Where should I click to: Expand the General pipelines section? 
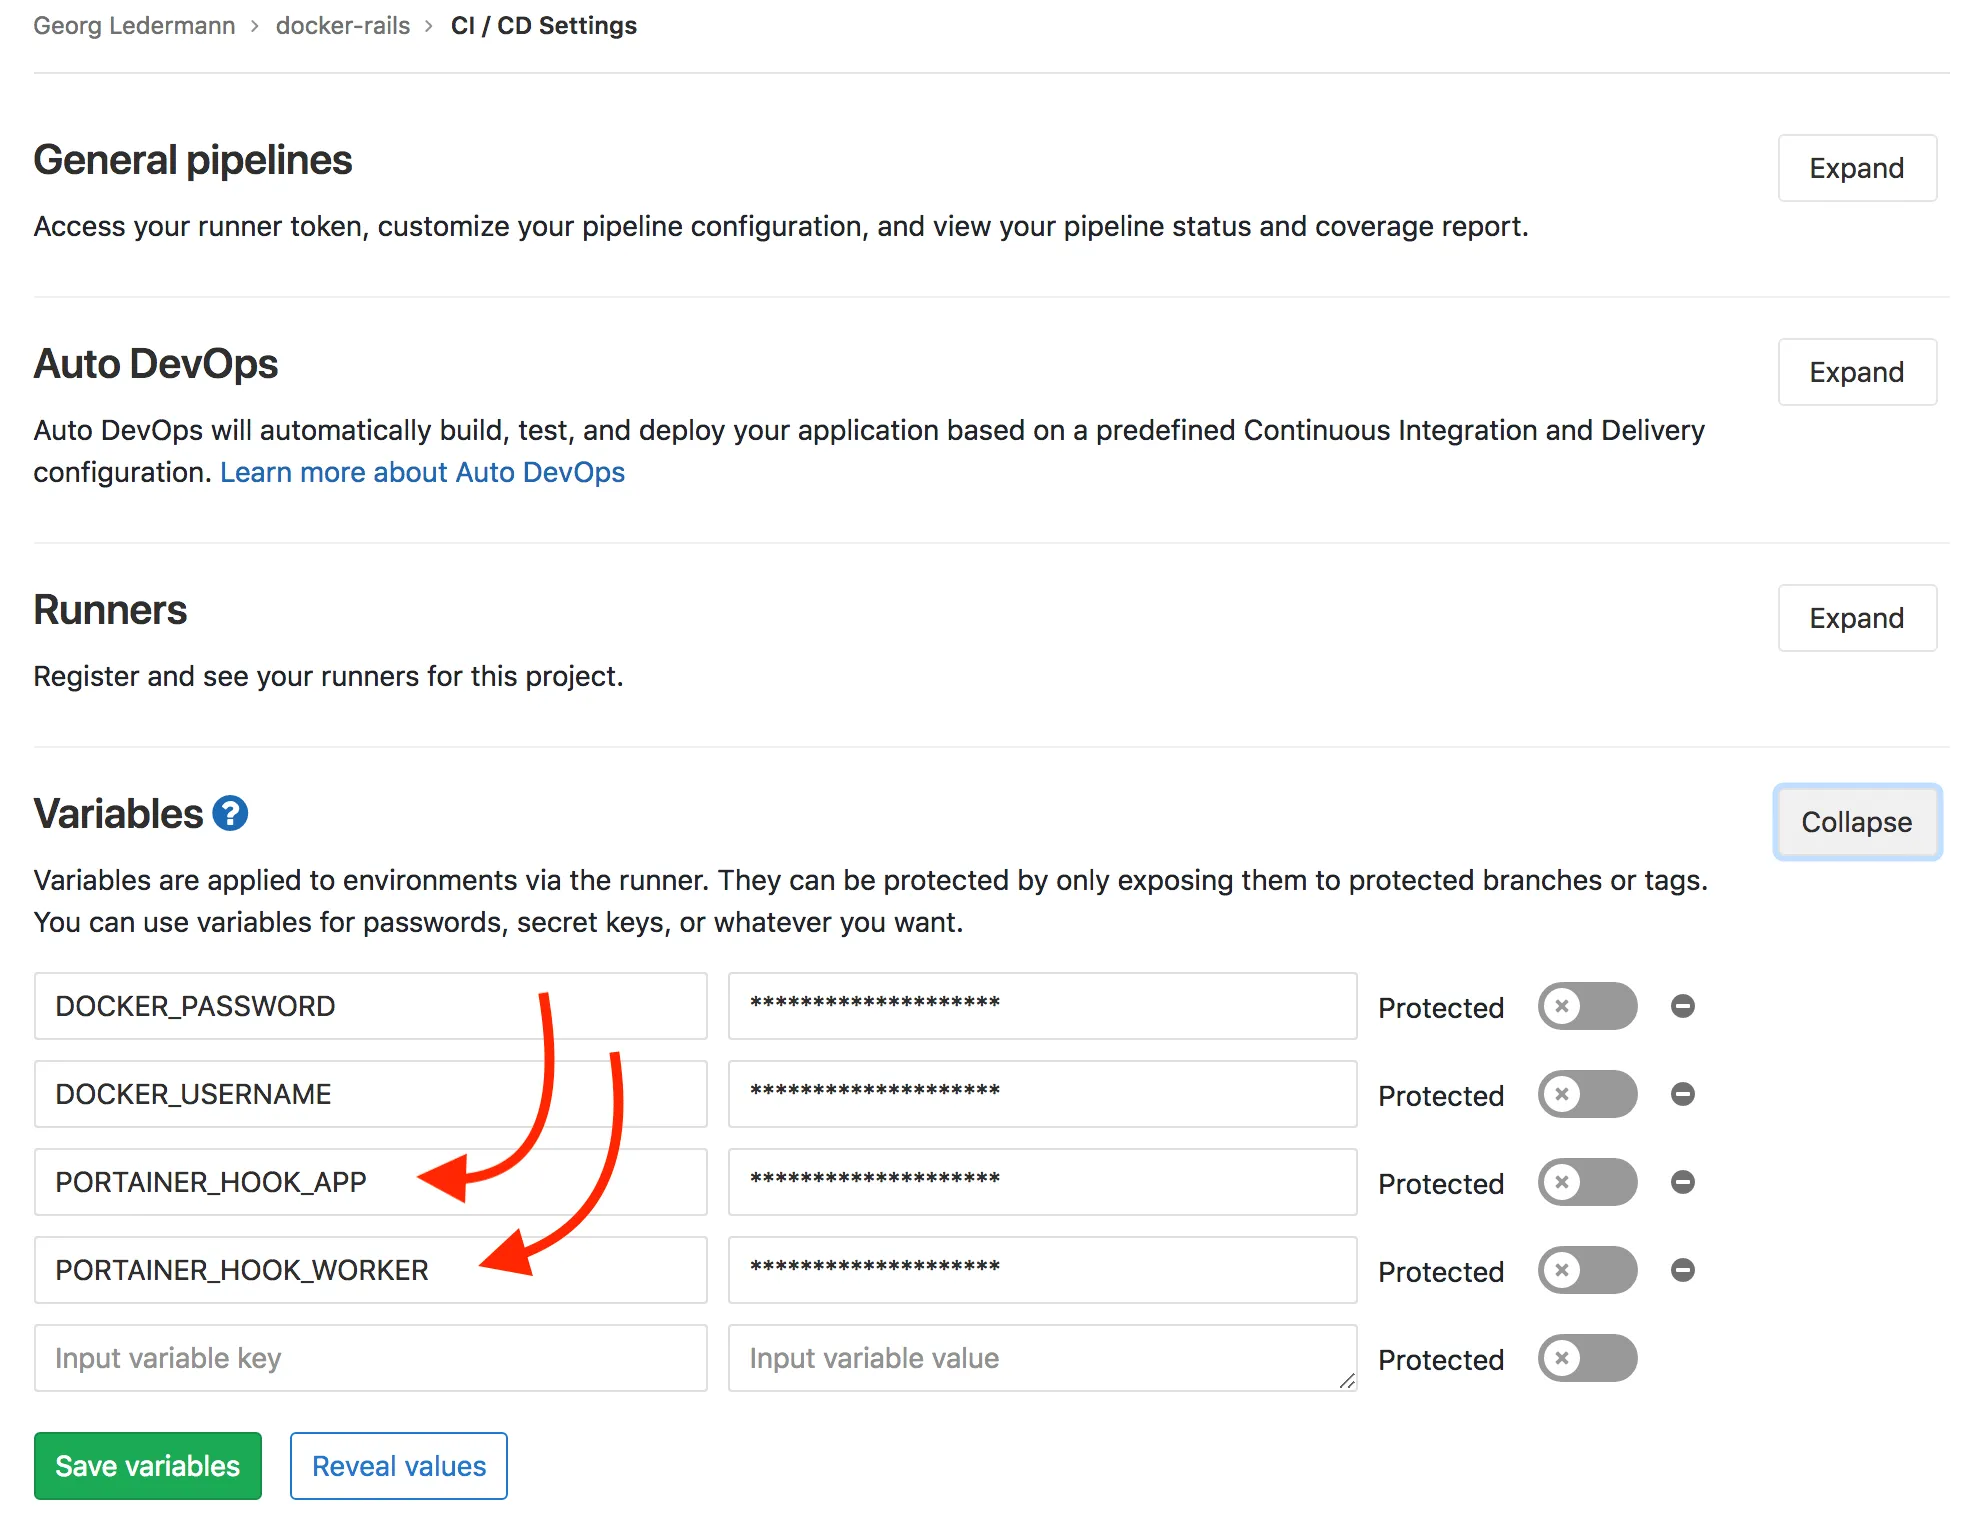tap(1856, 168)
